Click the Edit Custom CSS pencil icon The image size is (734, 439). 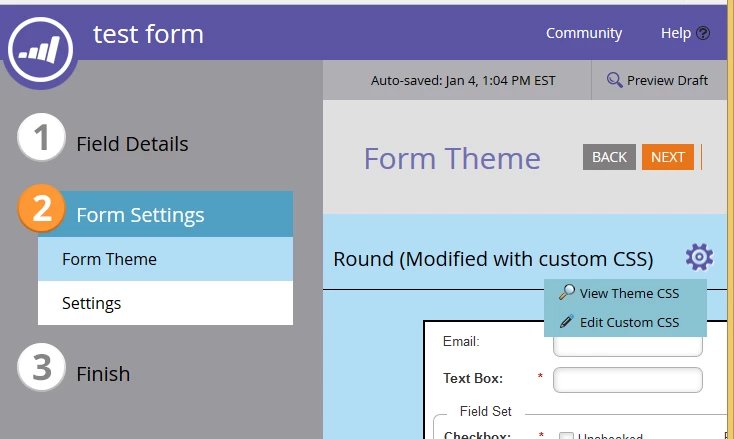coord(566,322)
